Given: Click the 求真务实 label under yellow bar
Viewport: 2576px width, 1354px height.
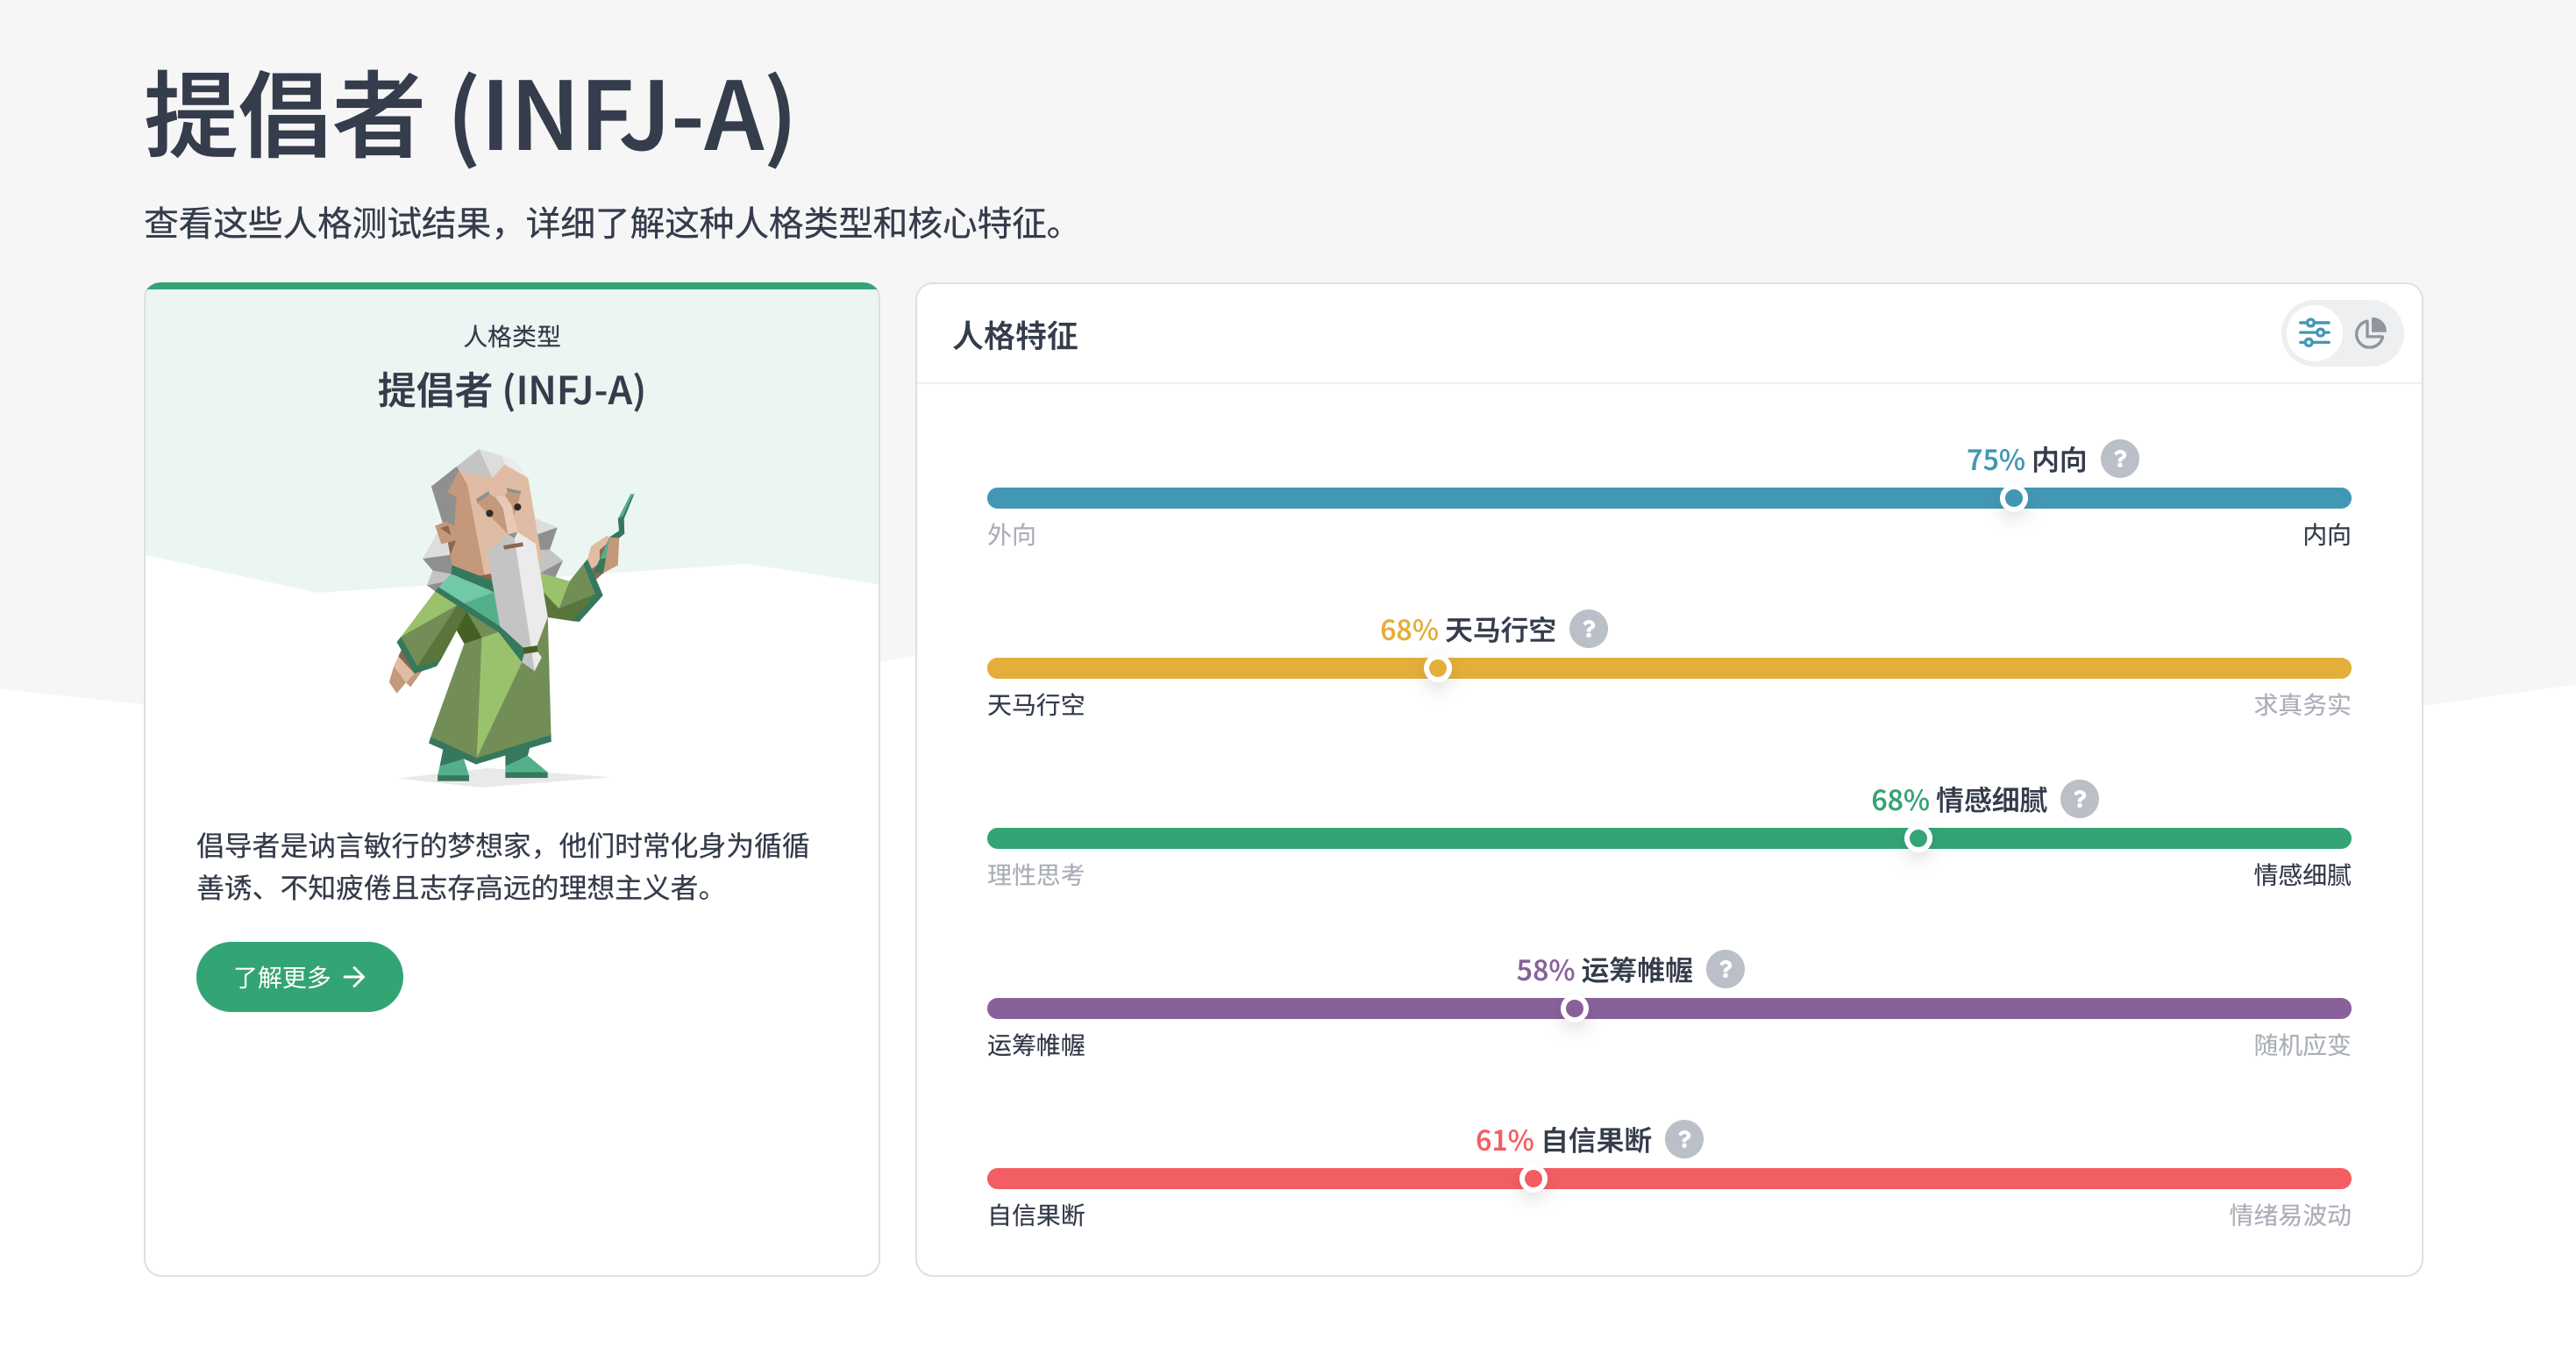Looking at the screenshot, I should (x=2302, y=705).
